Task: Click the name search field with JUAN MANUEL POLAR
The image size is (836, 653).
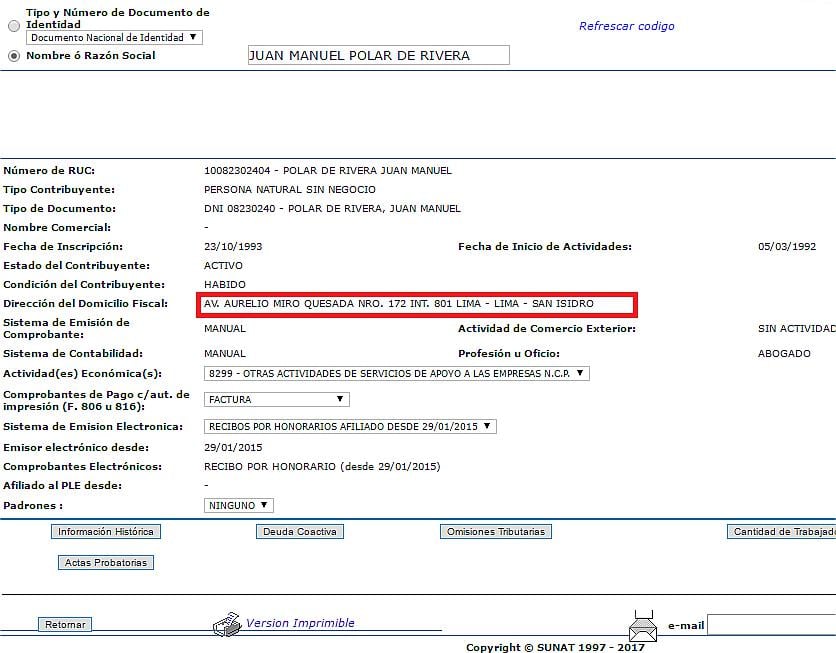Action: click(x=378, y=56)
